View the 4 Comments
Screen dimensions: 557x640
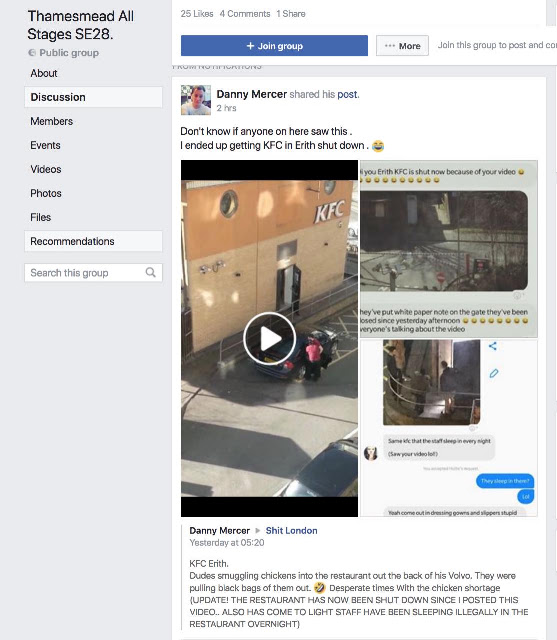click(245, 14)
